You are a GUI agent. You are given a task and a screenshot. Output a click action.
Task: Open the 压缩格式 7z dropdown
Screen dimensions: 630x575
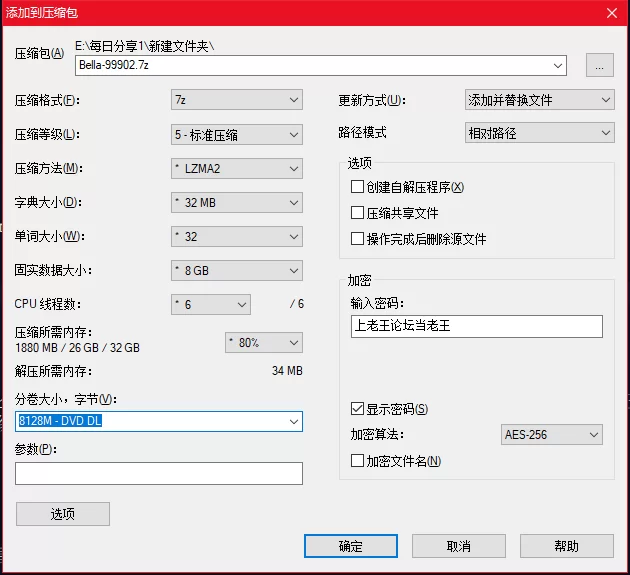pyautogui.click(x=237, y=100)
